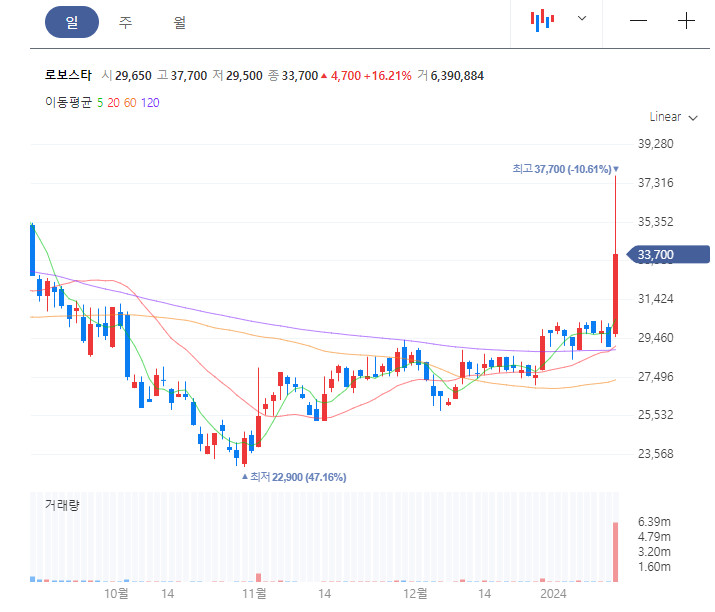Click the 최고 37,700 high marker
This screenshot has width=715, height=612.
[x=565, y=169]
